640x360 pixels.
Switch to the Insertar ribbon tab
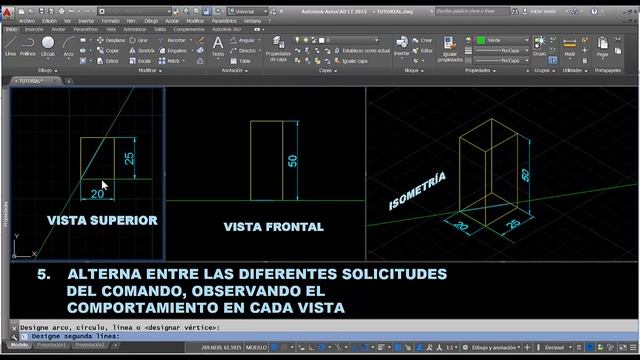point(34,29)
